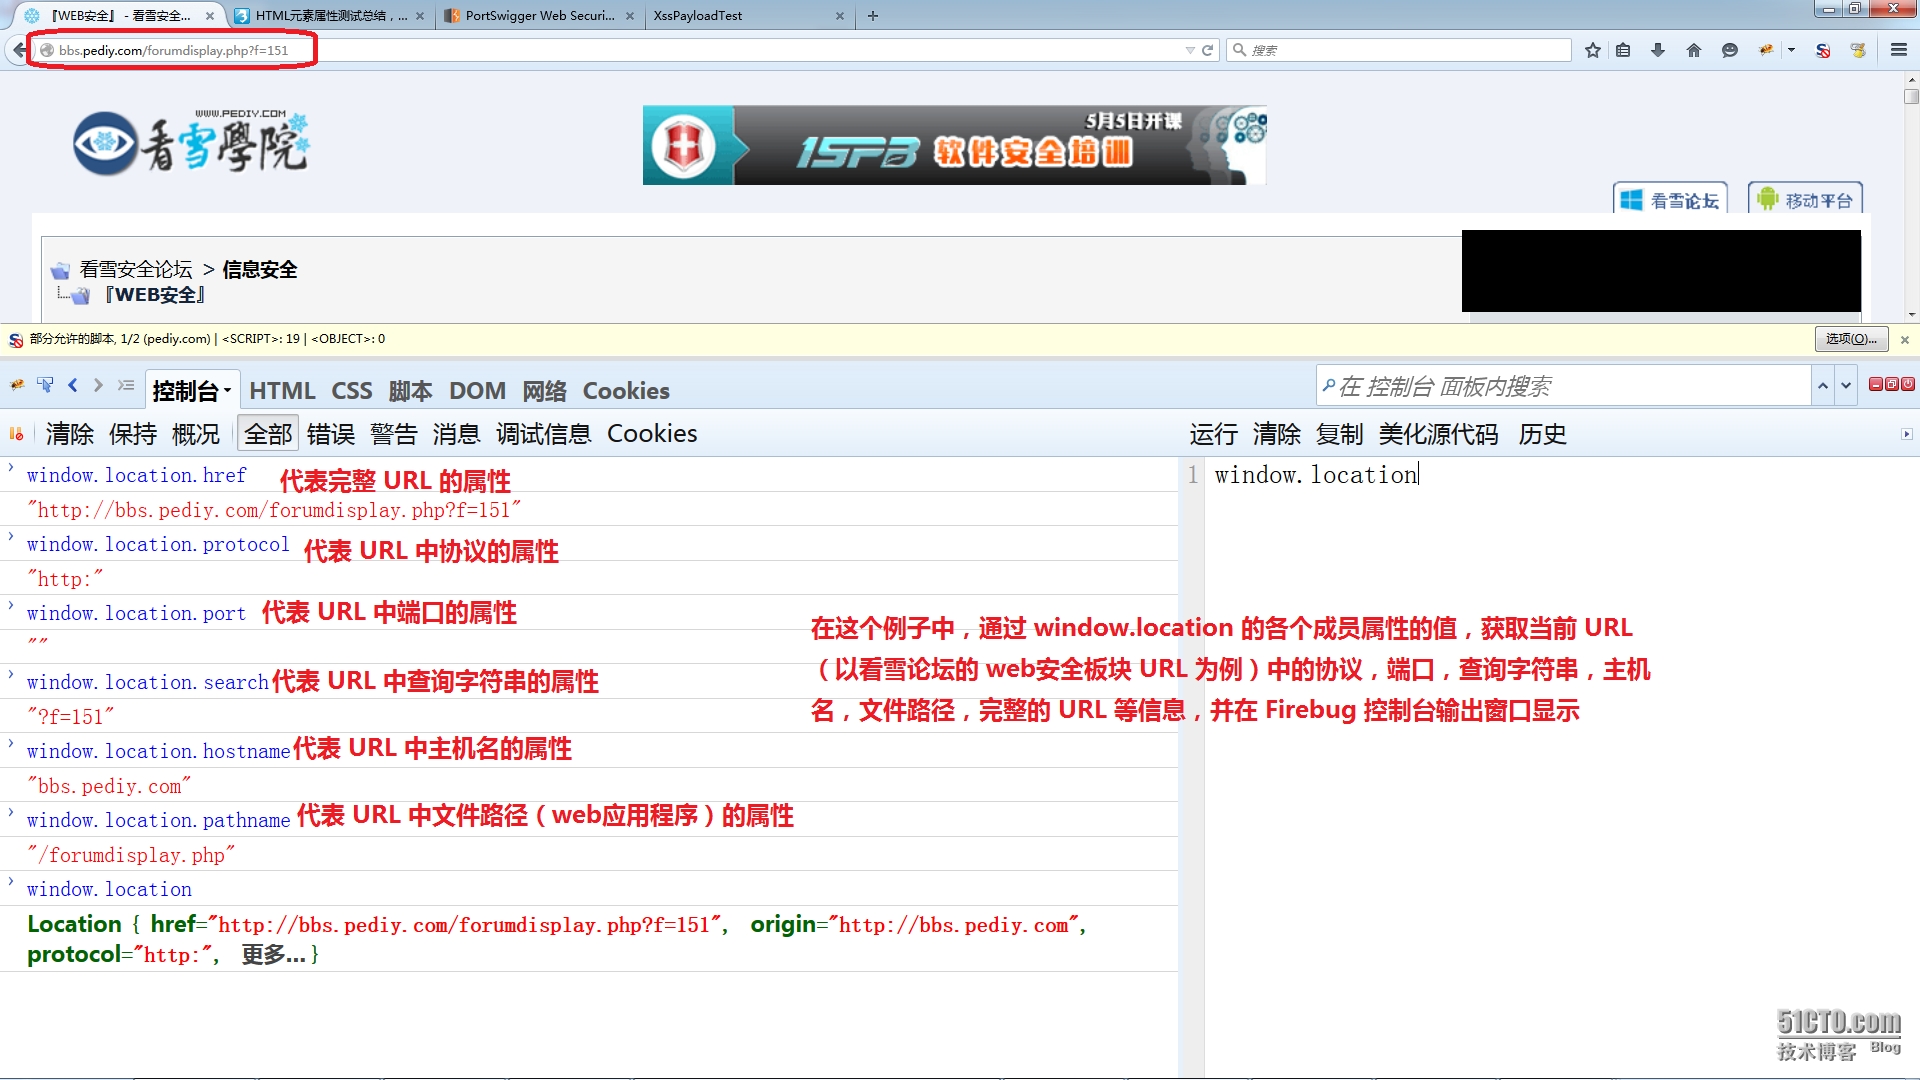Filter console by 警告

393,434
